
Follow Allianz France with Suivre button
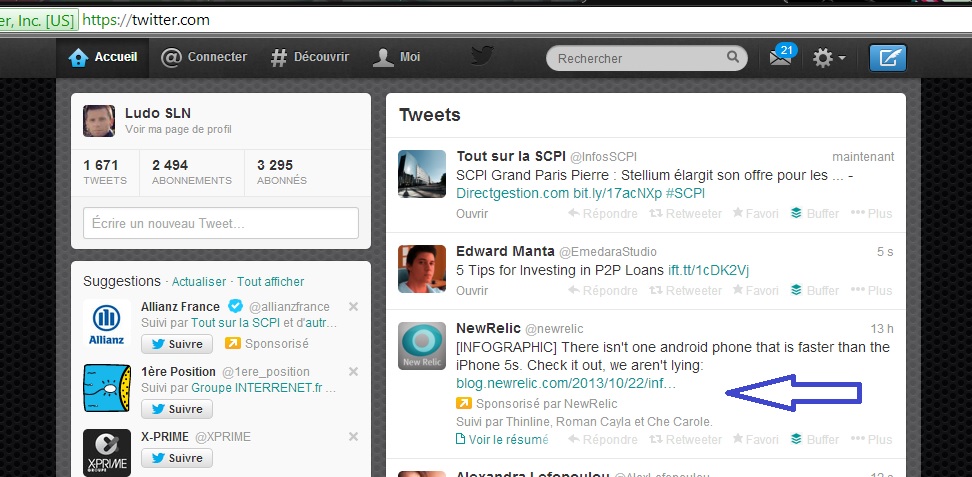177,344
